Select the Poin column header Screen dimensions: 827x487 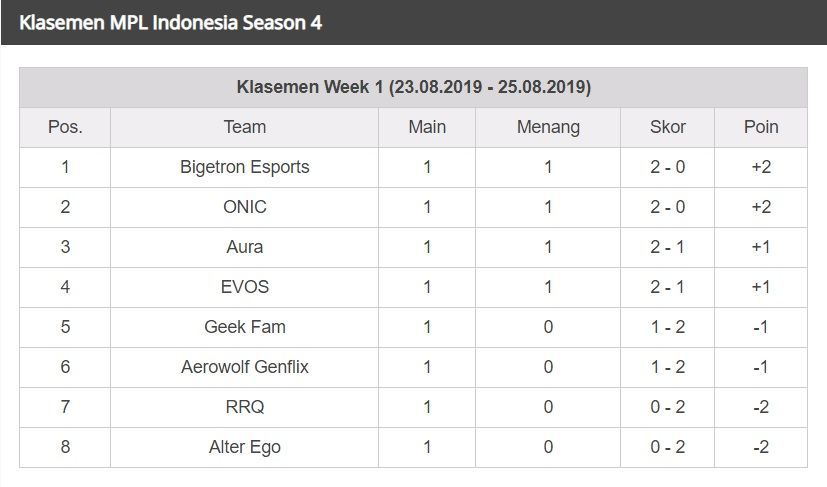pyautogui.click(x=761, y=127)
